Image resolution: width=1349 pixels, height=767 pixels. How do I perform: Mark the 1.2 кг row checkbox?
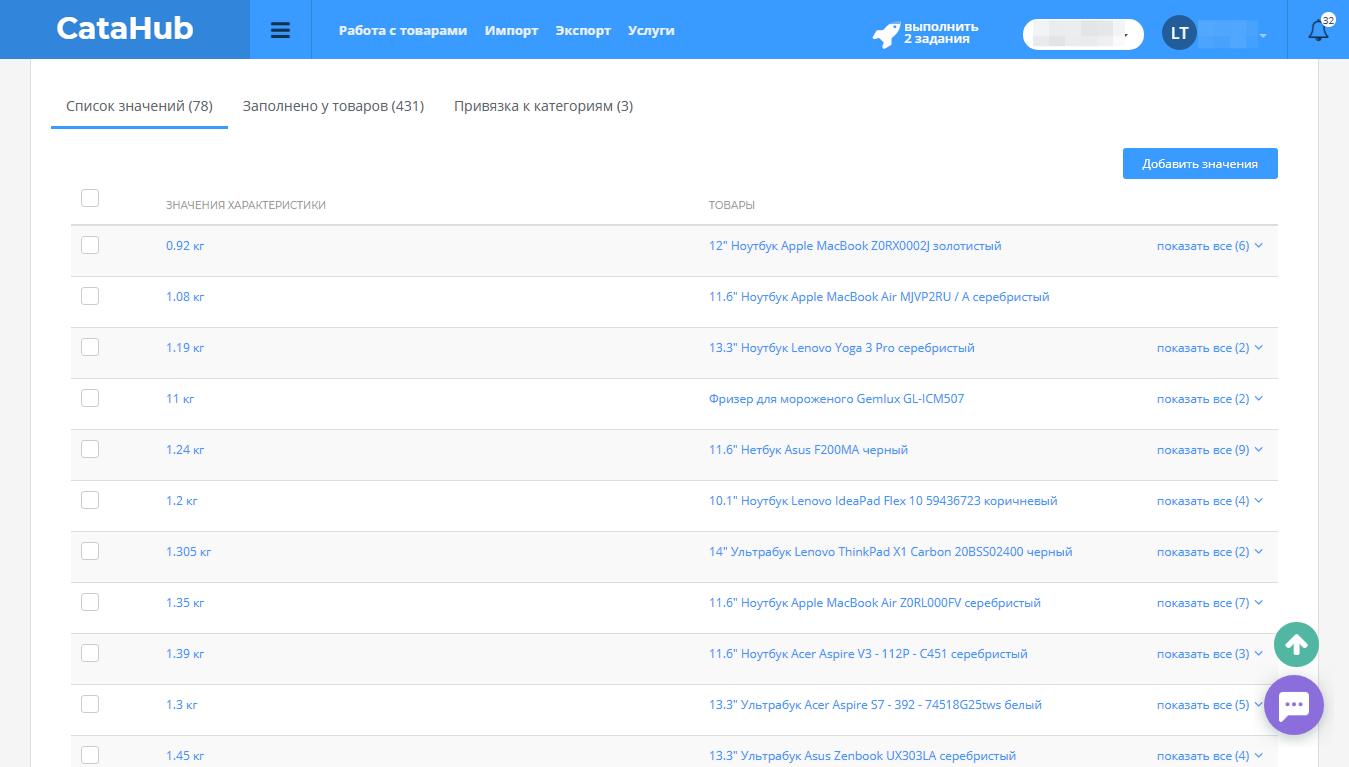point(90,500)
